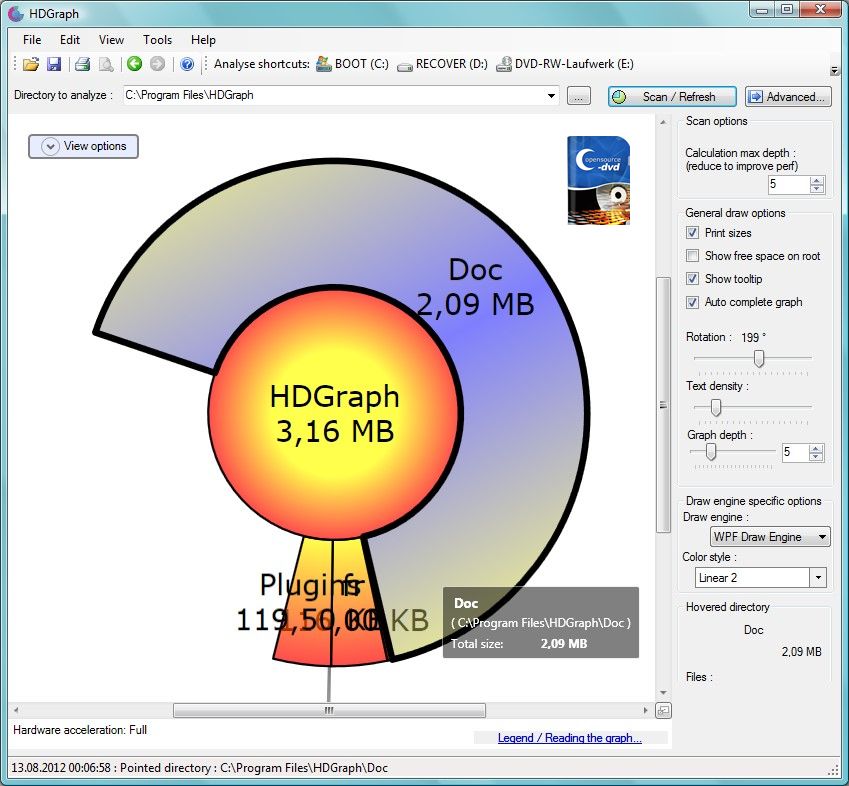
Task: Analyse the BOOT (C:) drive shortcut
Action: tap(352, 64)
